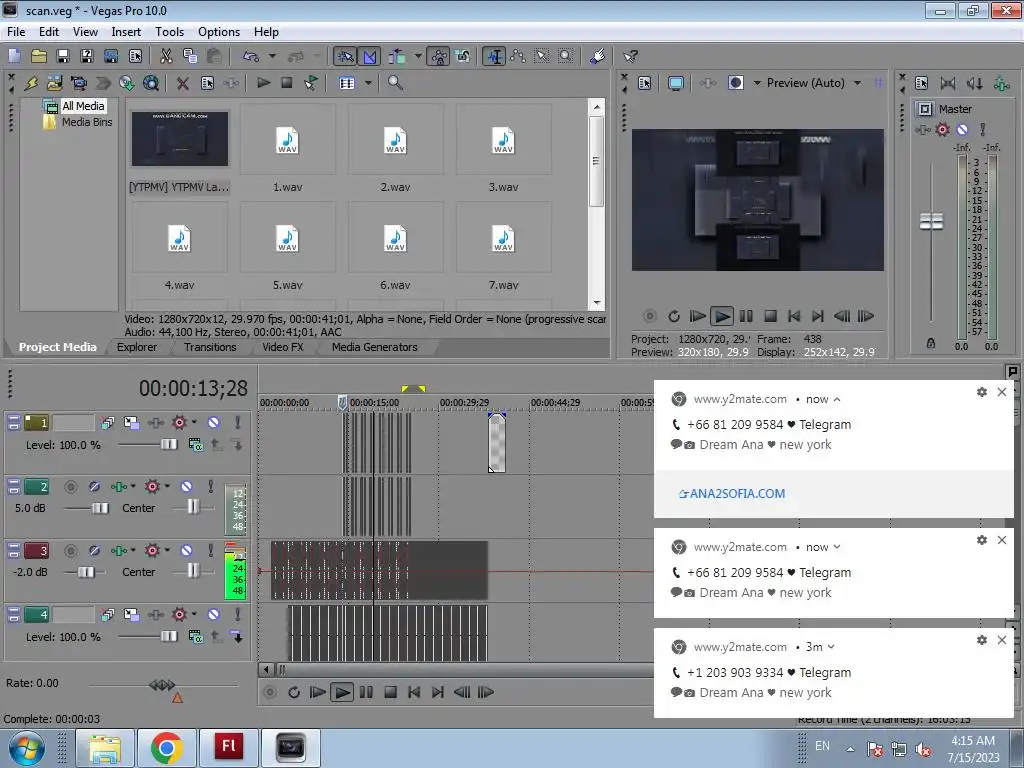Solo audio track 2

pos(210,487)
